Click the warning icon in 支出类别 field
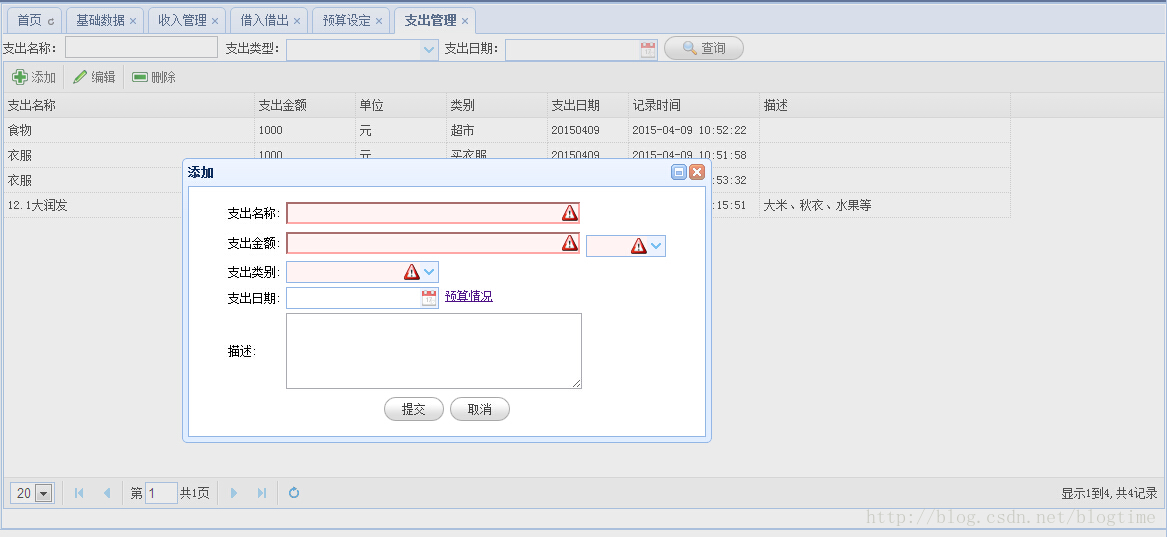This screenshot has width=1167, height=537. pyautogui.click(x=412, y=272)
